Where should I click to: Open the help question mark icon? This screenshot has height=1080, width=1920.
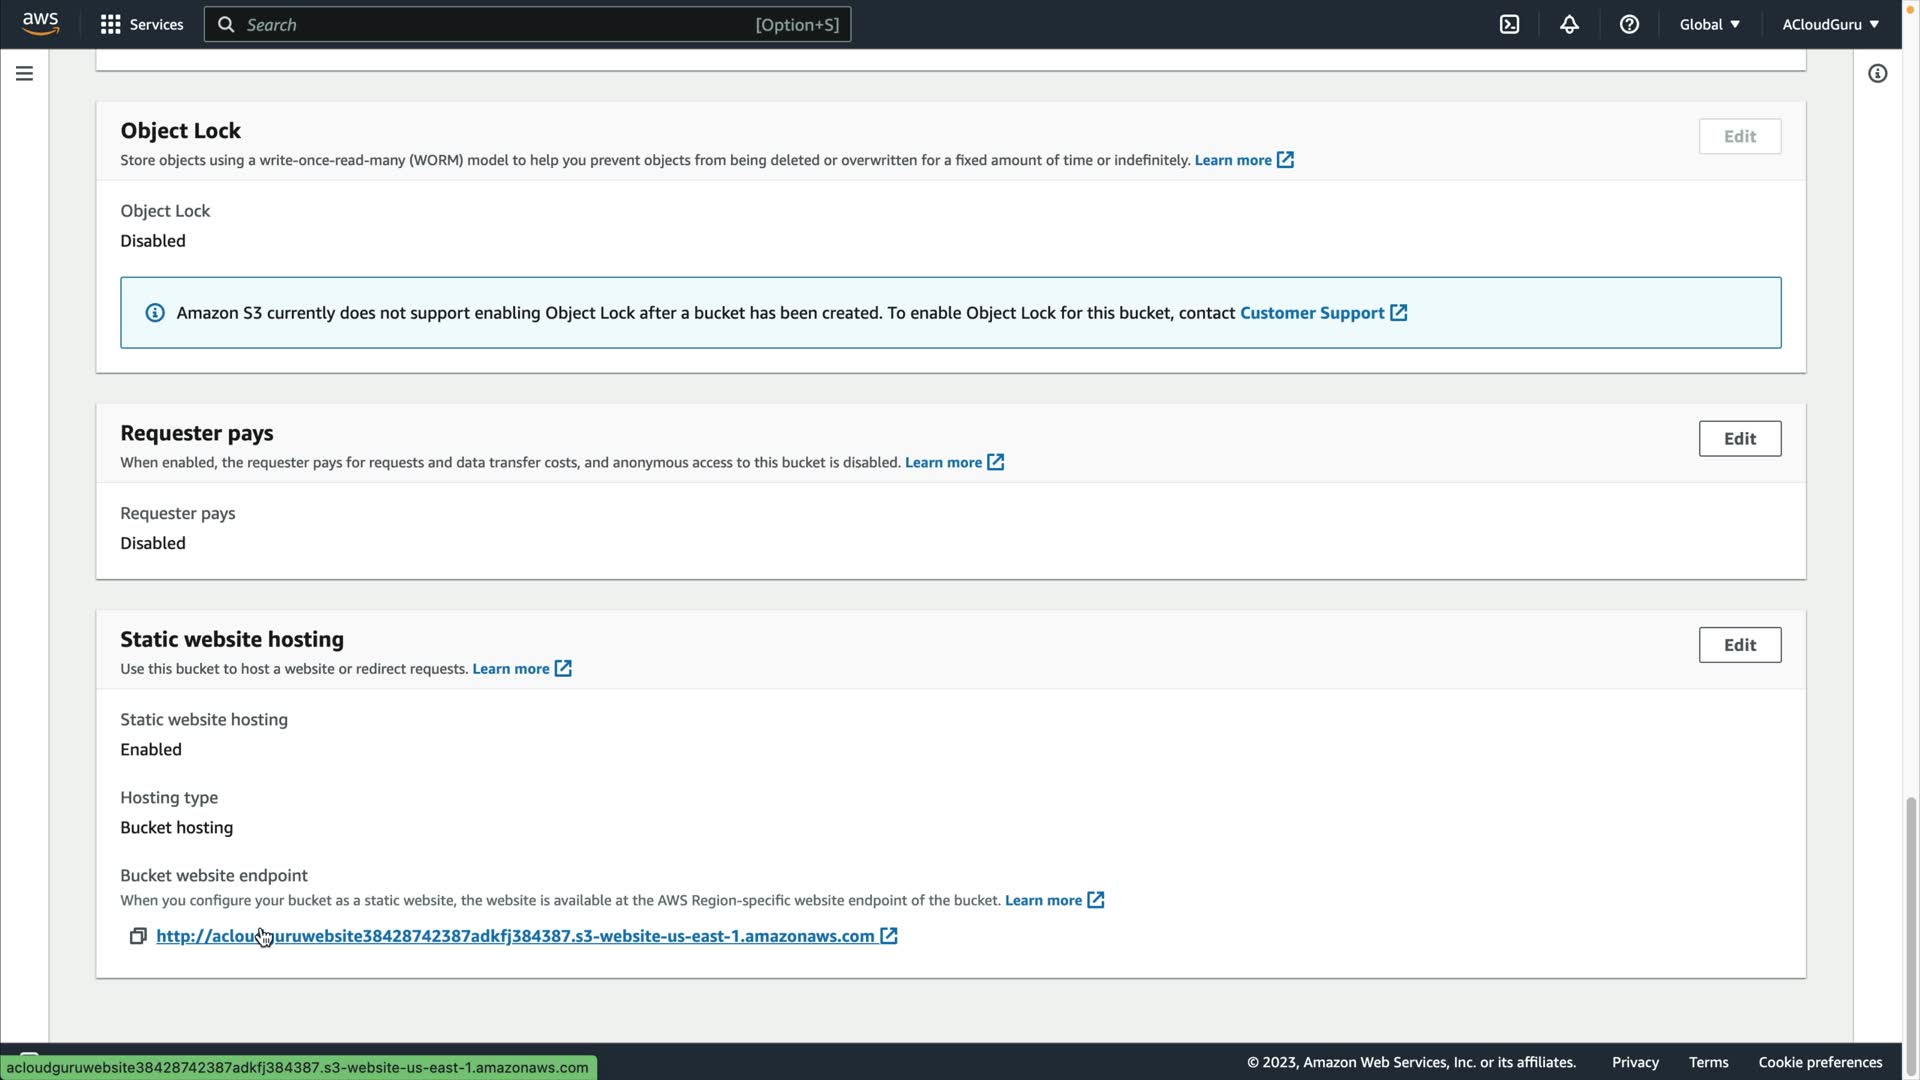tap(1629, 24)
